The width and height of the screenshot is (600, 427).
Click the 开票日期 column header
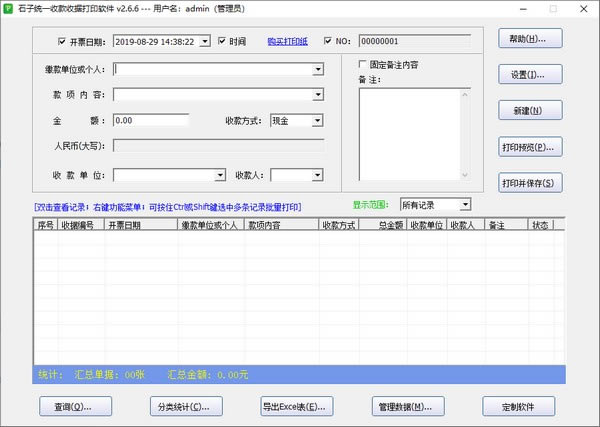pos(125,226)
